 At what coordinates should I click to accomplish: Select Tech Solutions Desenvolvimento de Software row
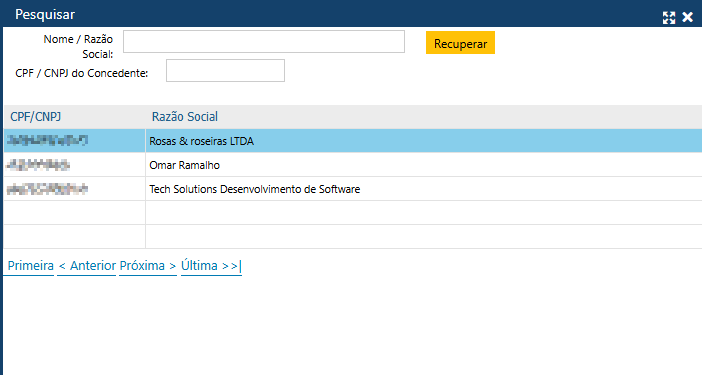[x=353, y=189]
